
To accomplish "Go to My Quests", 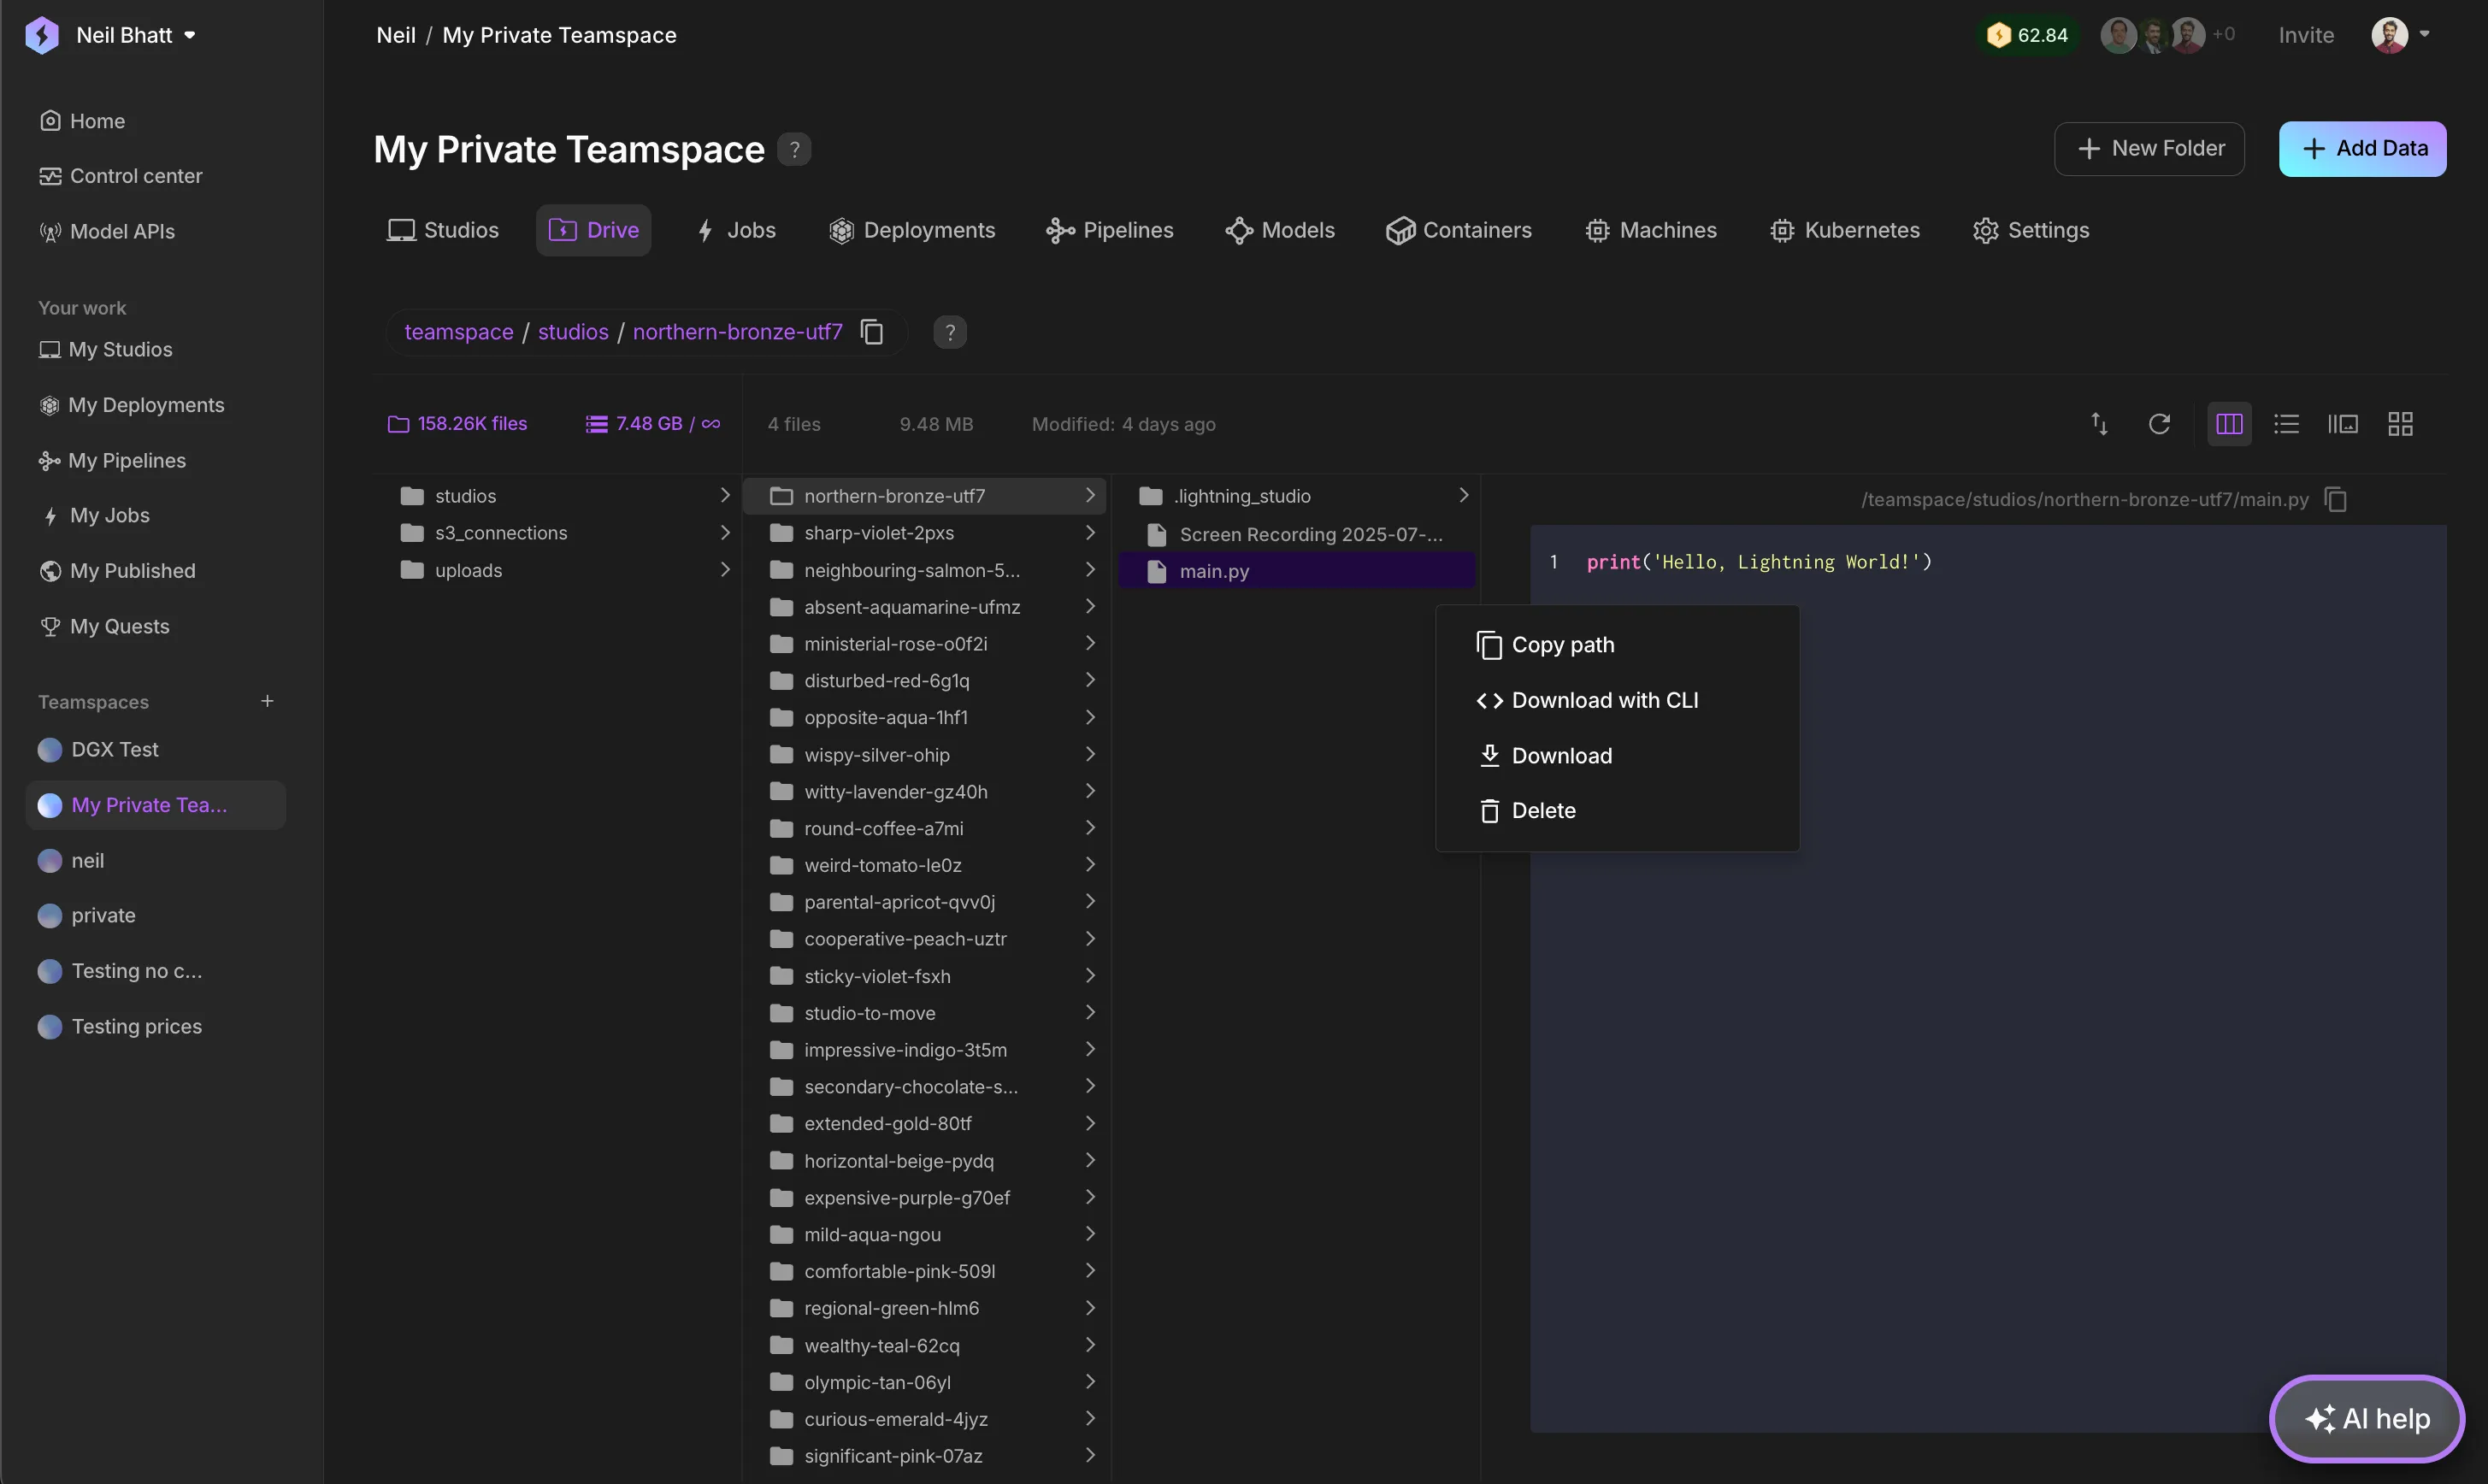I will [105, 627].
